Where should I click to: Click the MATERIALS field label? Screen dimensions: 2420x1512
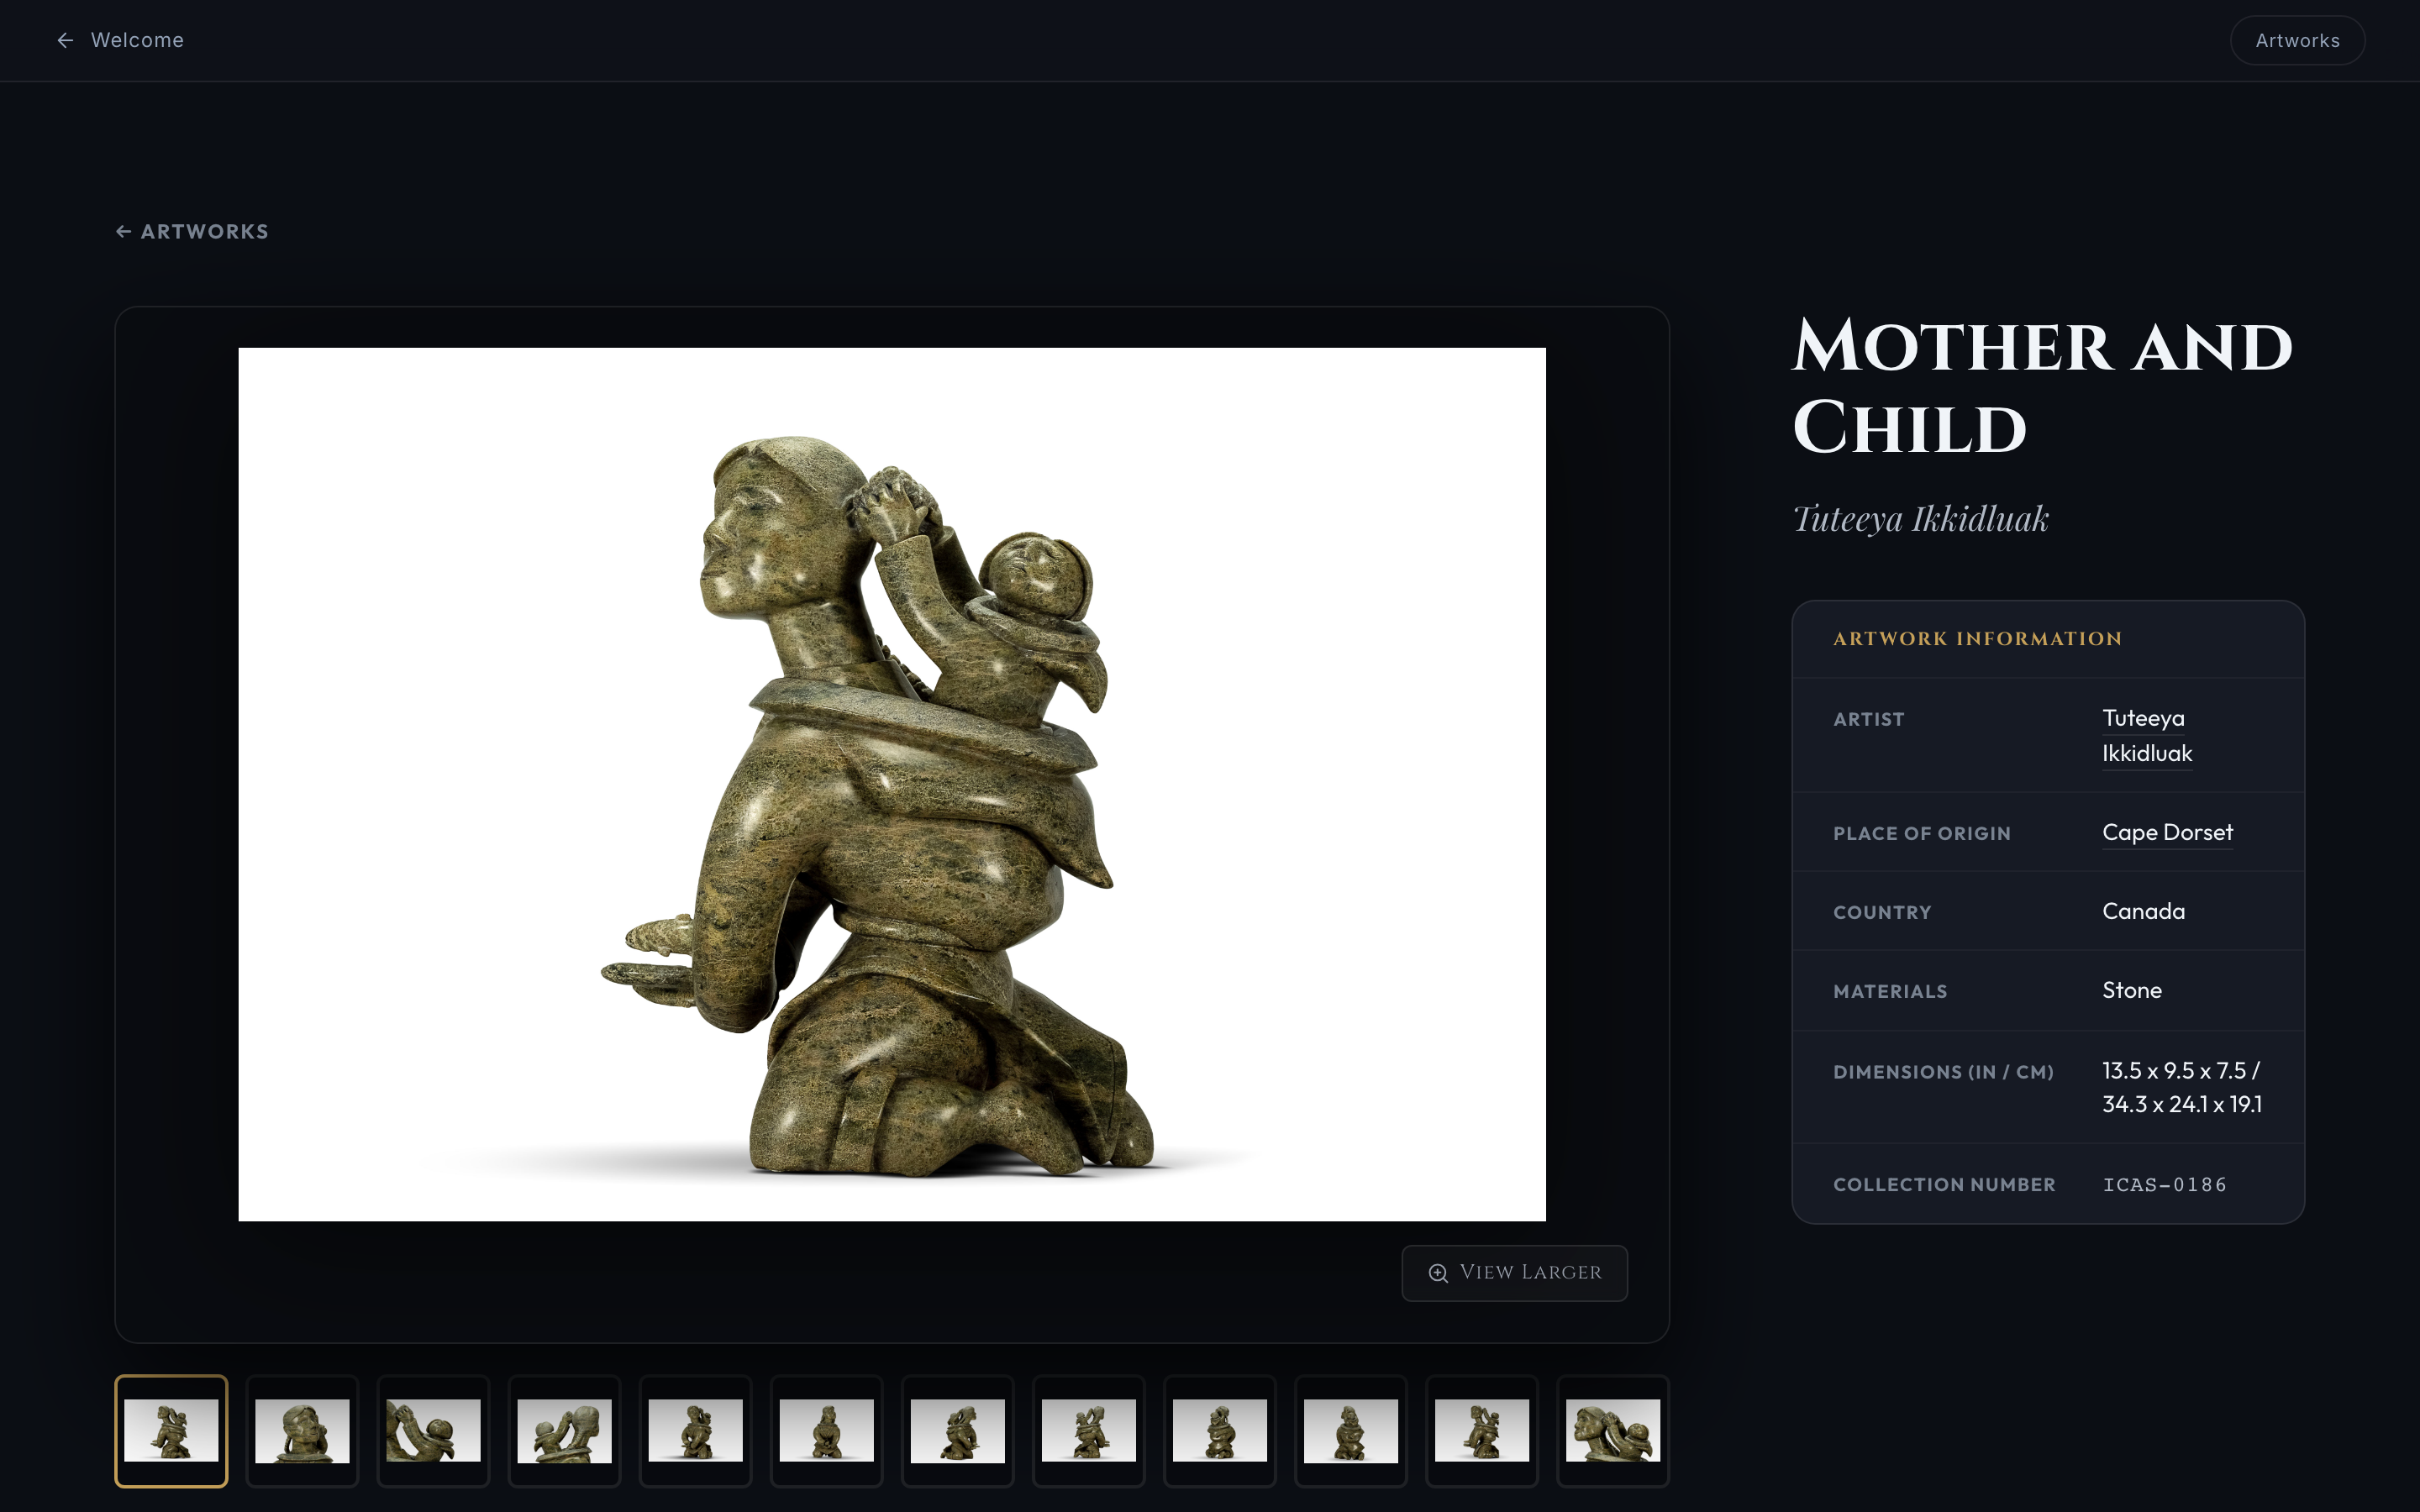(x=1890, y=992)
